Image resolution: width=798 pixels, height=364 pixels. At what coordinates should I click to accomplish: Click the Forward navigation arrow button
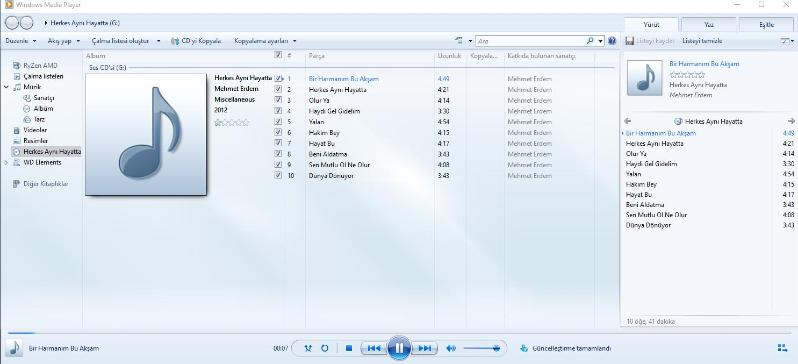(26, 23)
